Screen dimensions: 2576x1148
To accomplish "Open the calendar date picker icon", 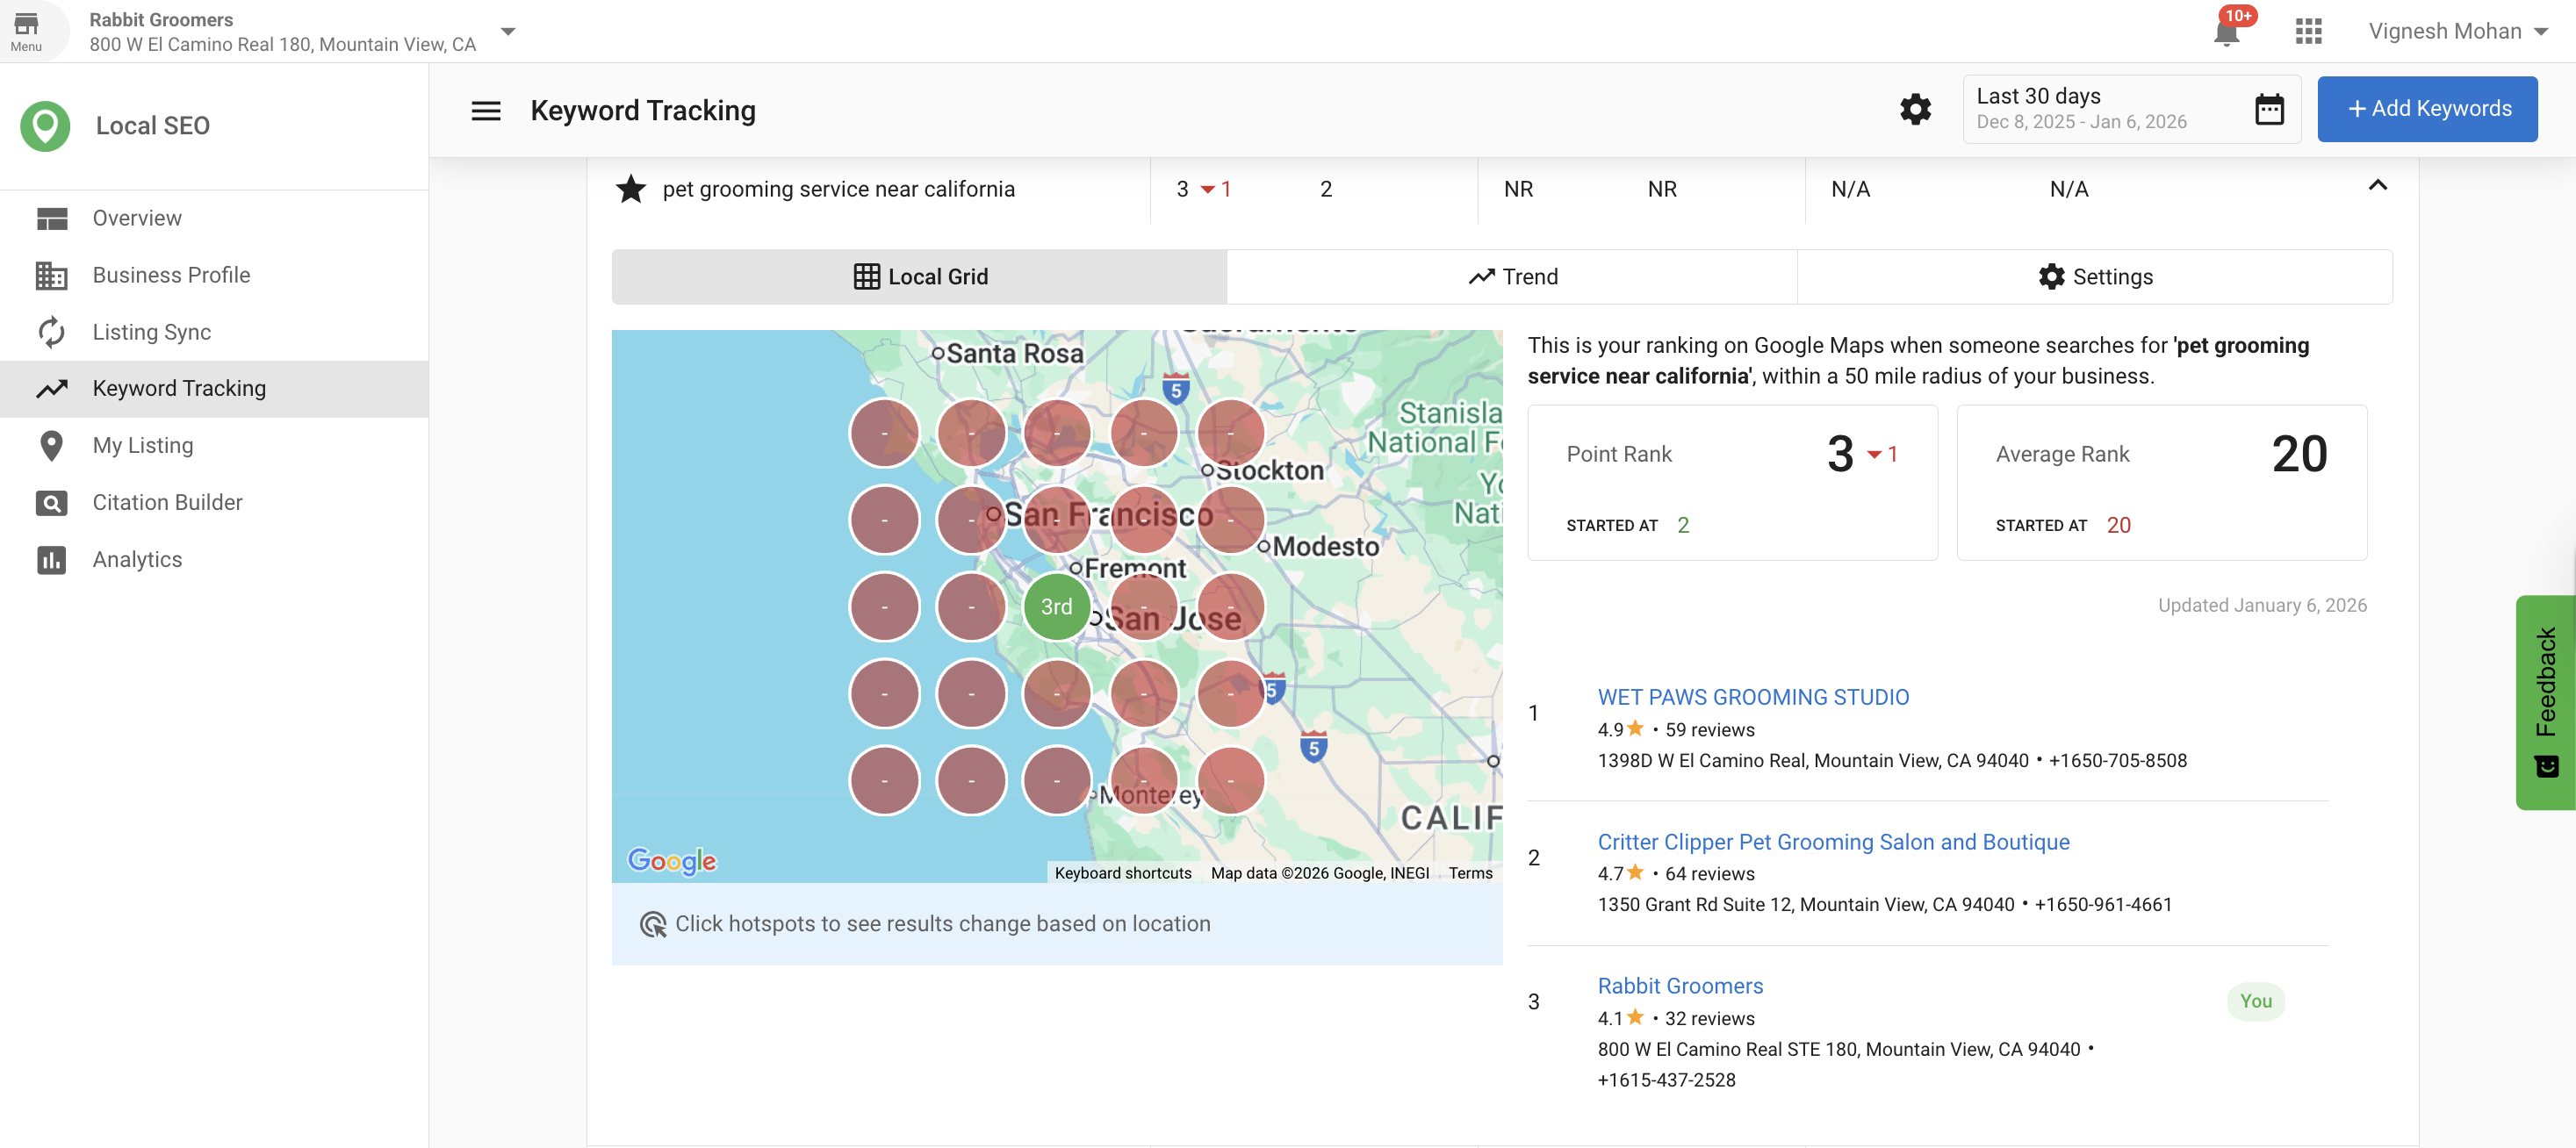I will click(x=2270, y=109).
